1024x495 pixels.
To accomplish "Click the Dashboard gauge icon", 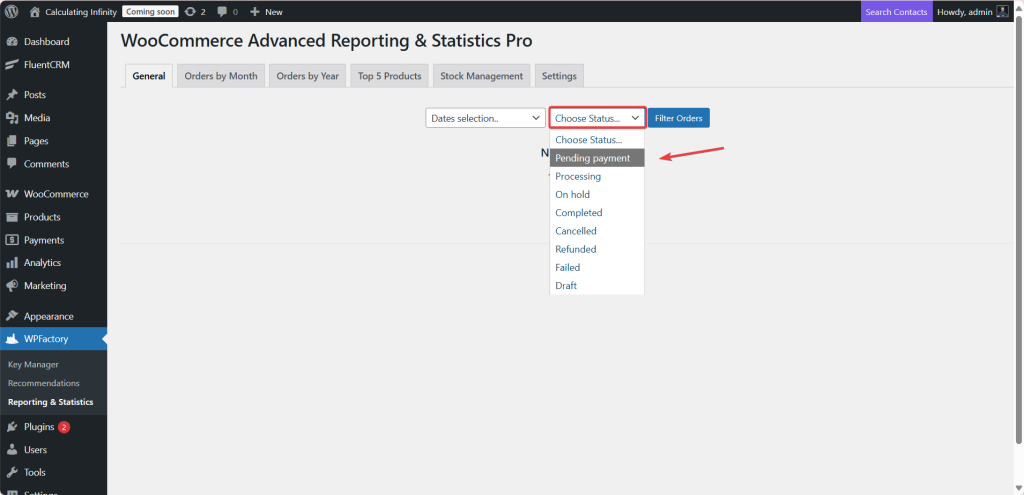I will (x=12, y=42).
